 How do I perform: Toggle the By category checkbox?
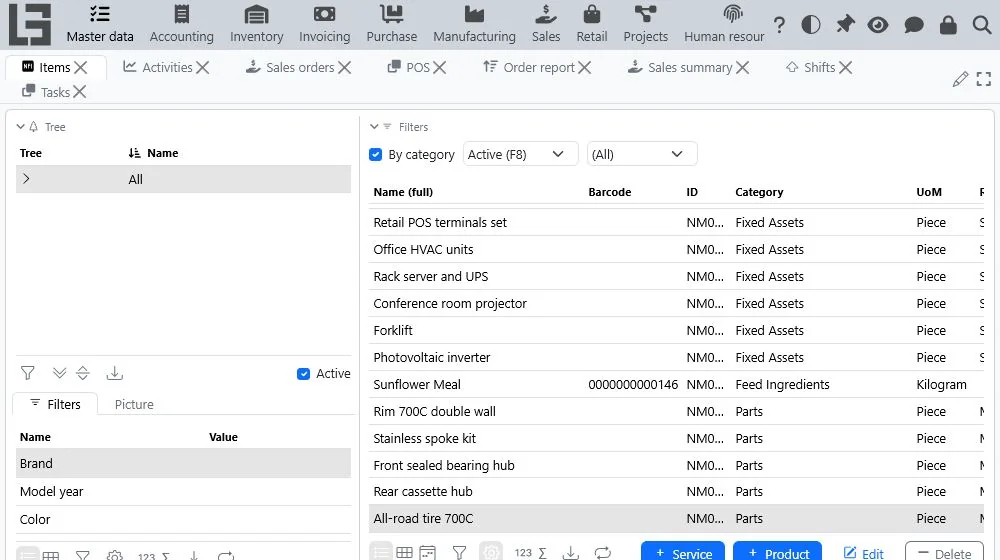pos(376,154)
